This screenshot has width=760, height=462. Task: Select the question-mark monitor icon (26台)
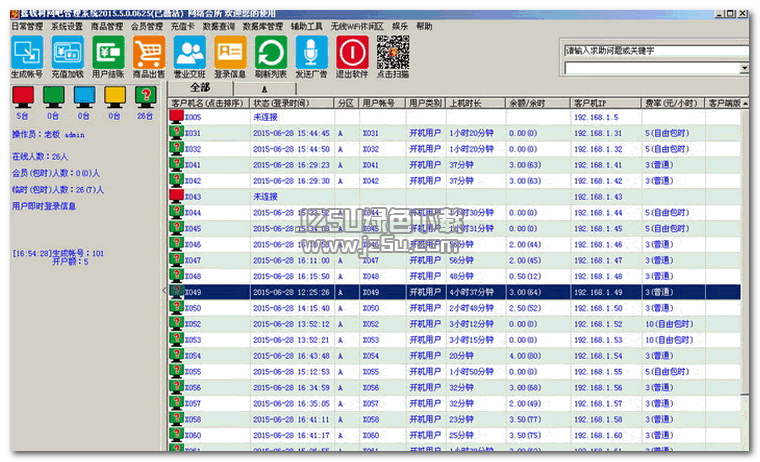click(145, 97)
